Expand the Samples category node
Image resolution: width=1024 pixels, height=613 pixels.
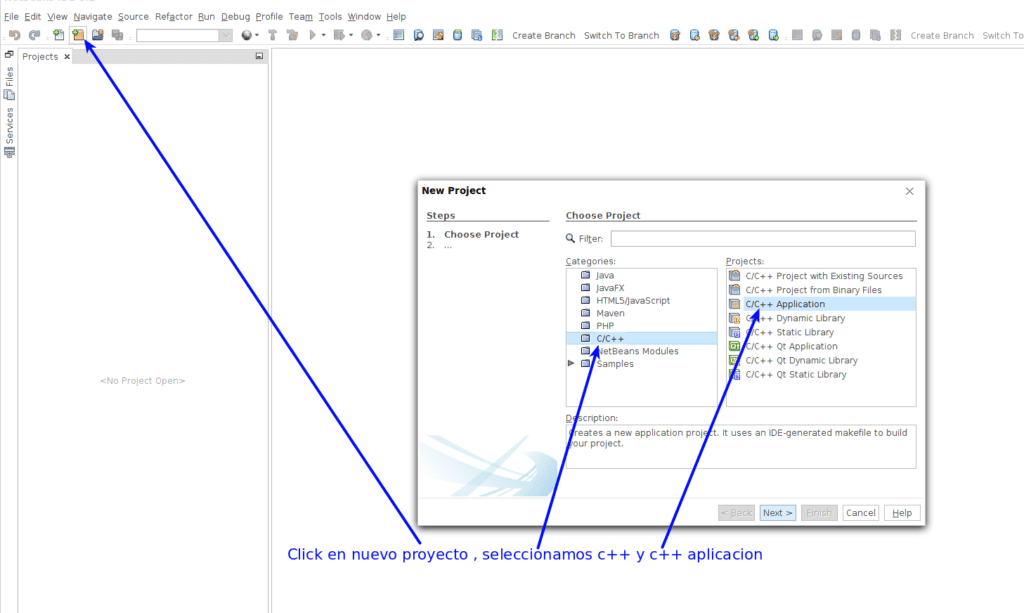(x=571, y=364)
